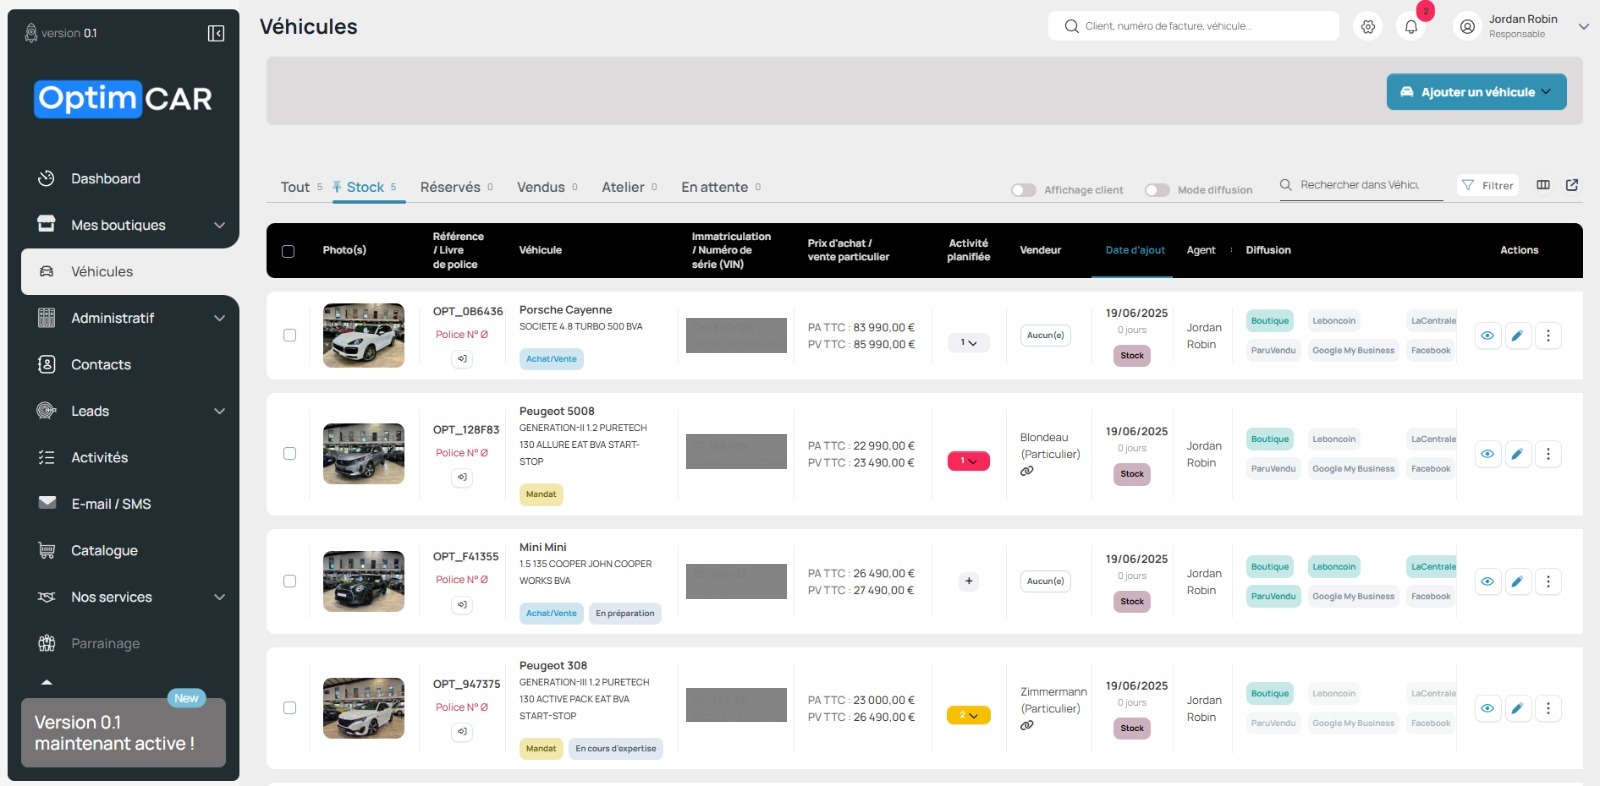Click the export icon beside Filtrer
This screenshot has width=1600, height=786.
click(x=1572, y=185)
